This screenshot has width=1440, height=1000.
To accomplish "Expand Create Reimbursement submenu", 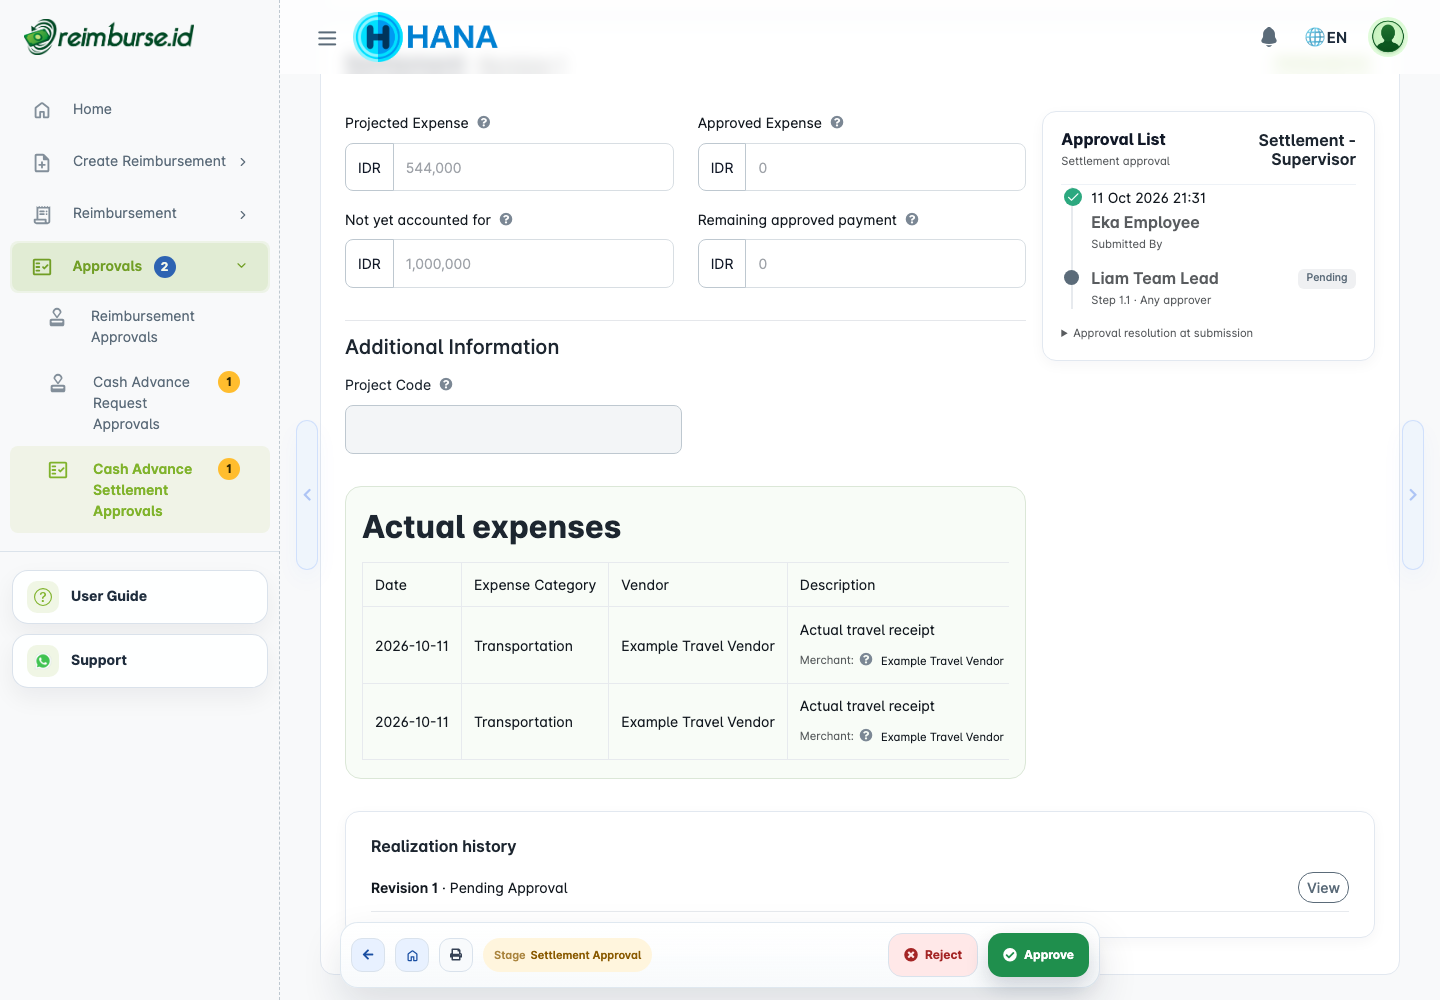I will tap(140, 161).
